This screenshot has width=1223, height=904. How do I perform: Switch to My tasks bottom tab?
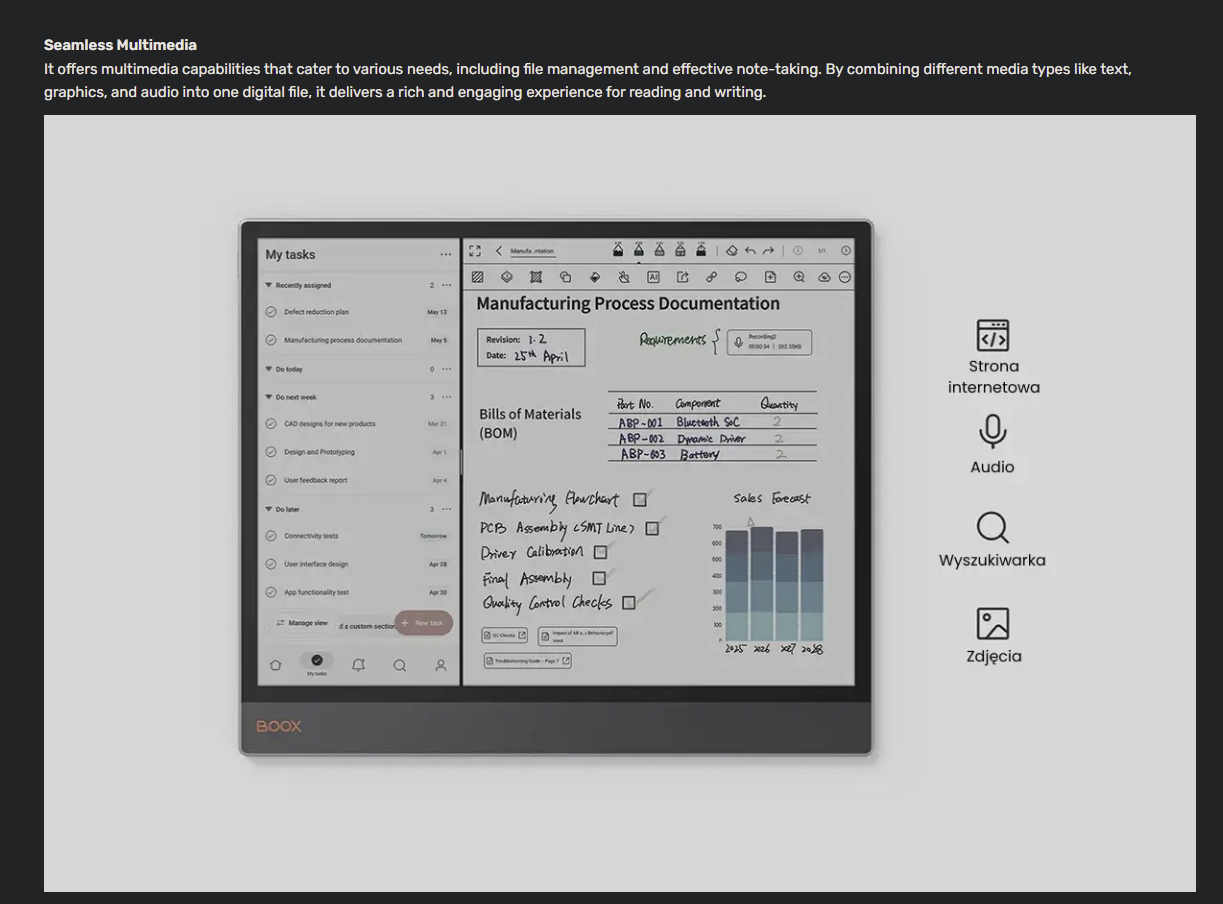317,664
